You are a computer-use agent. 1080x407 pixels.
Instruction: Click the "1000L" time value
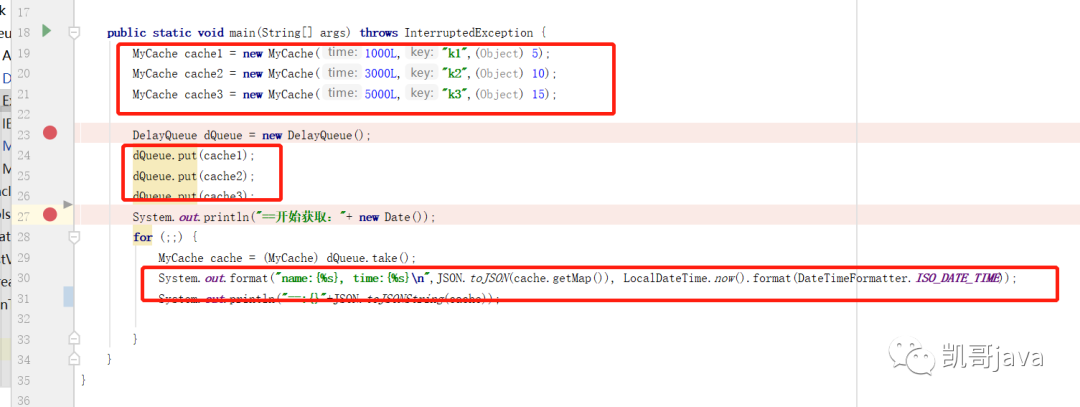tap(380, 54)
